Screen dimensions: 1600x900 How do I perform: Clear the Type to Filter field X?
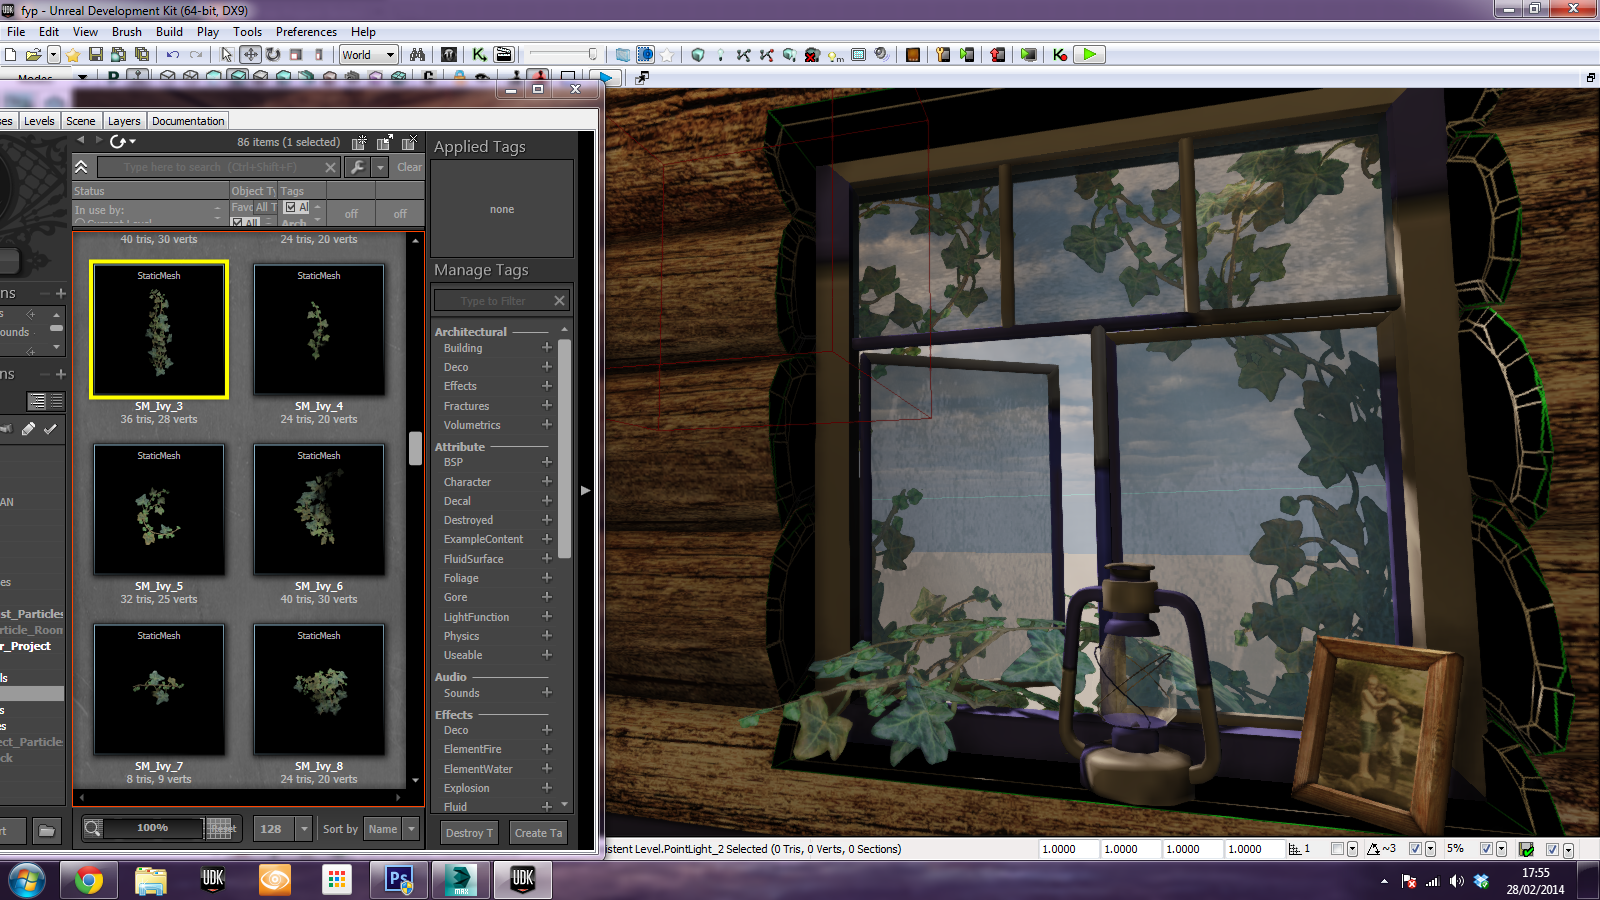(559, 300)
